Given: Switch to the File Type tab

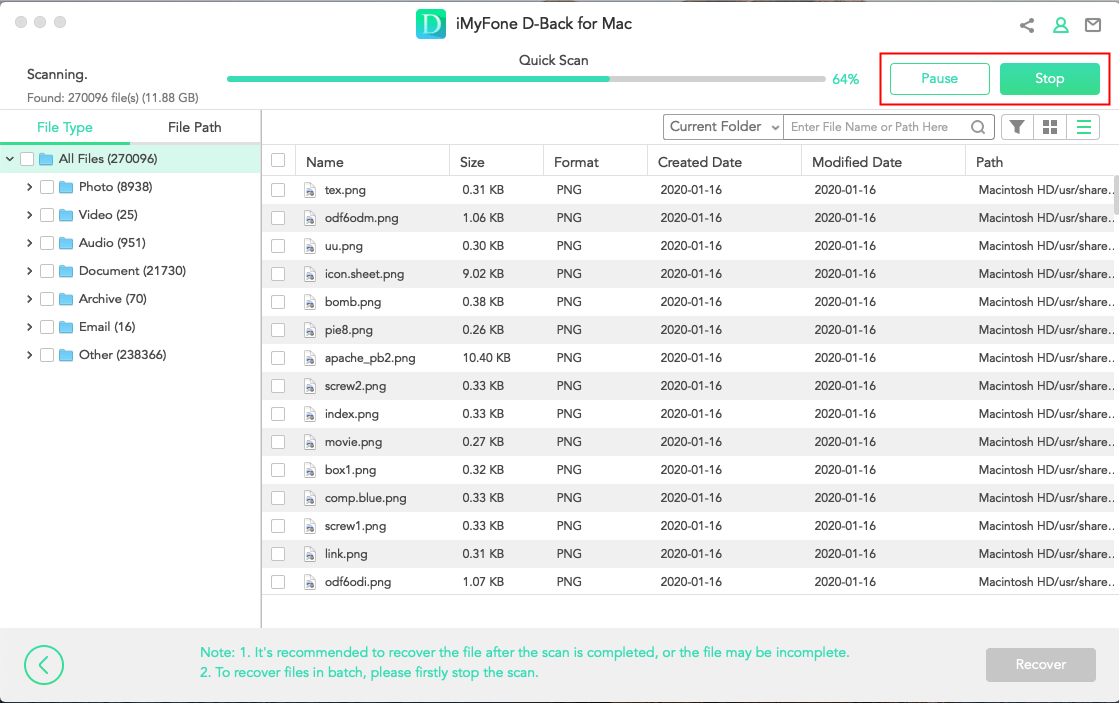Looking at the screenshot, I should click(65, 127).
